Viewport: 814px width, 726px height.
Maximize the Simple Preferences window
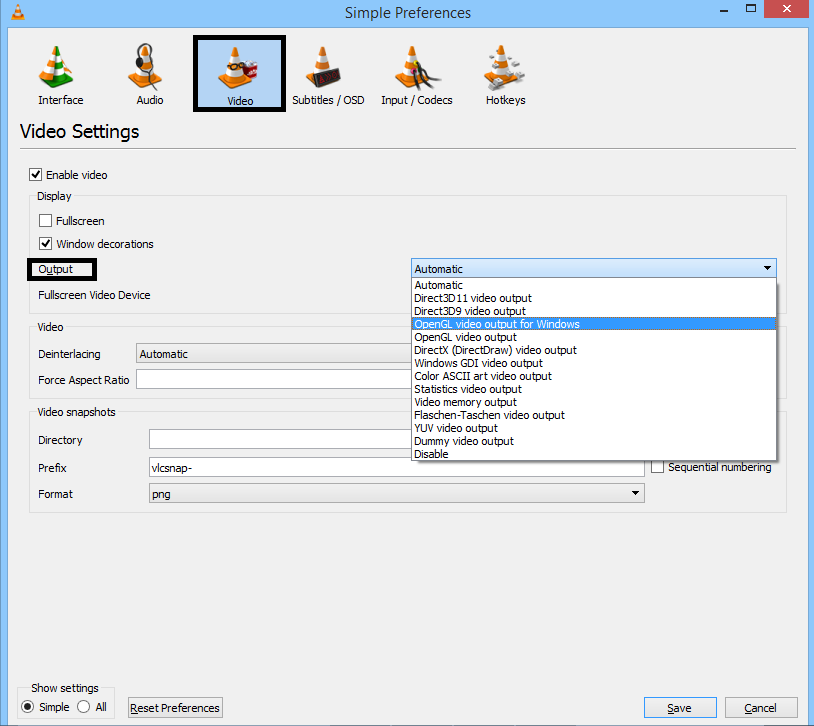(x=751, y=9)
